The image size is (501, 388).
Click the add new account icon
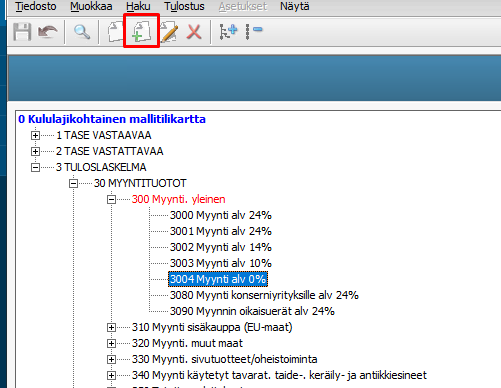[x=141, y=31]
